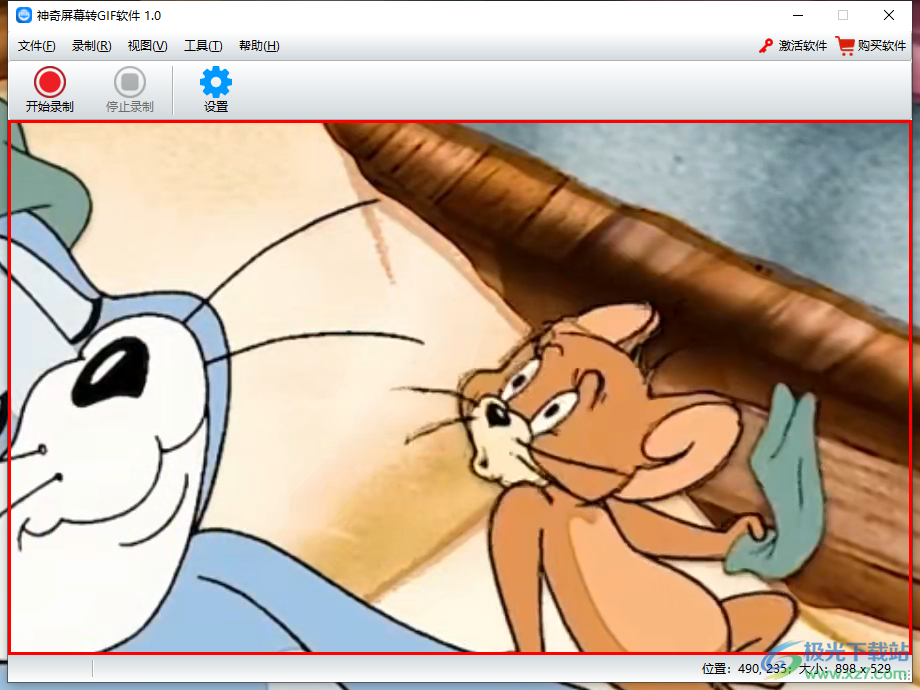Open the 录制(R) menu
This screenshot has height=690, width=920.
pyautogui.click(x=92, y=46)
